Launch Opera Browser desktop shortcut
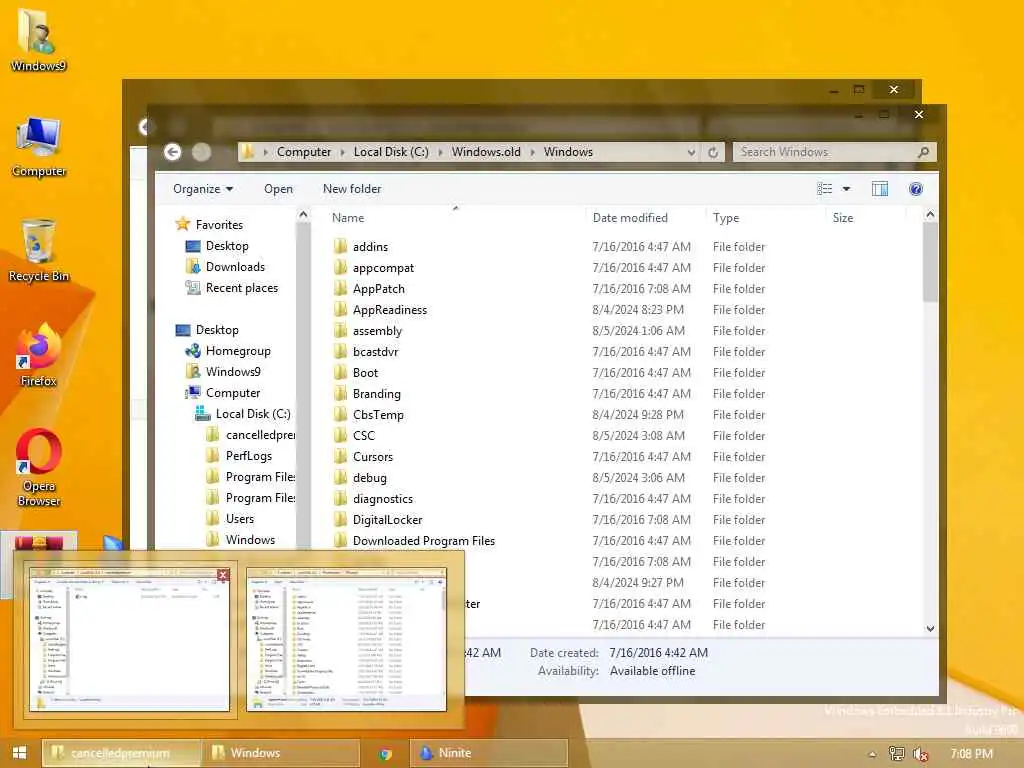 (x=39, y=468)
